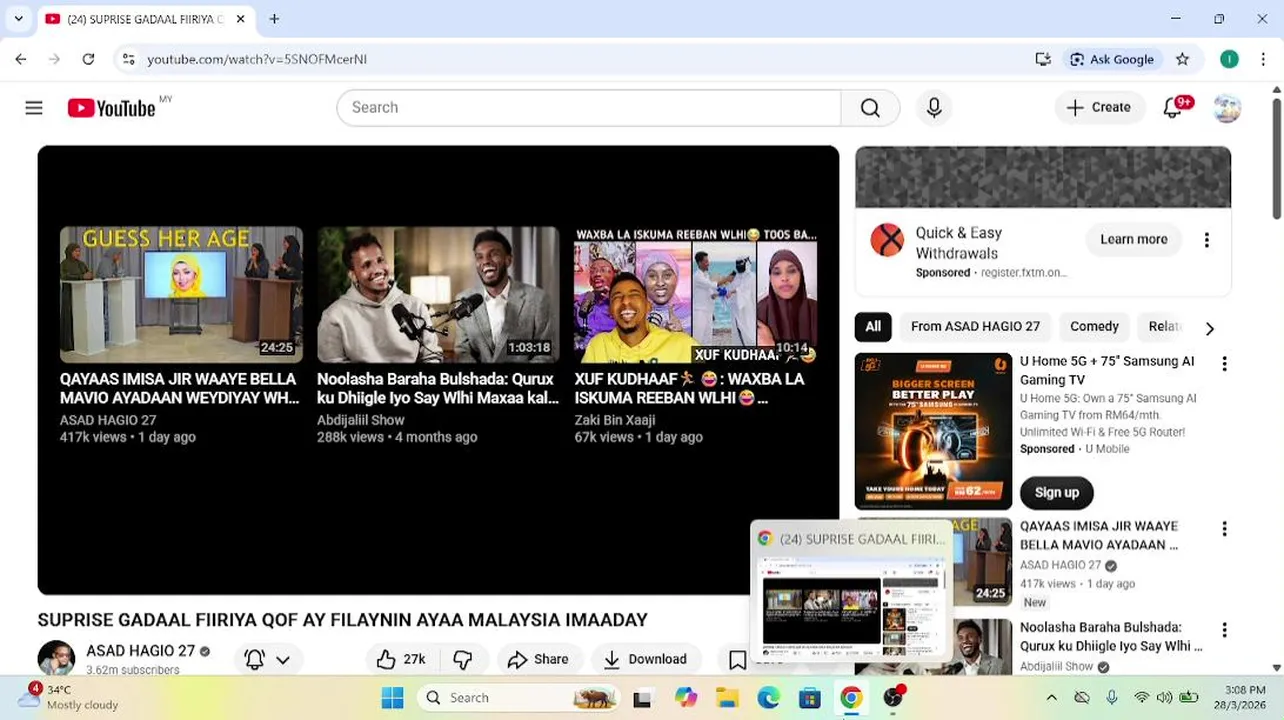Open the Chrome profile icon
1284x720 pixels.
point(1229,59)
